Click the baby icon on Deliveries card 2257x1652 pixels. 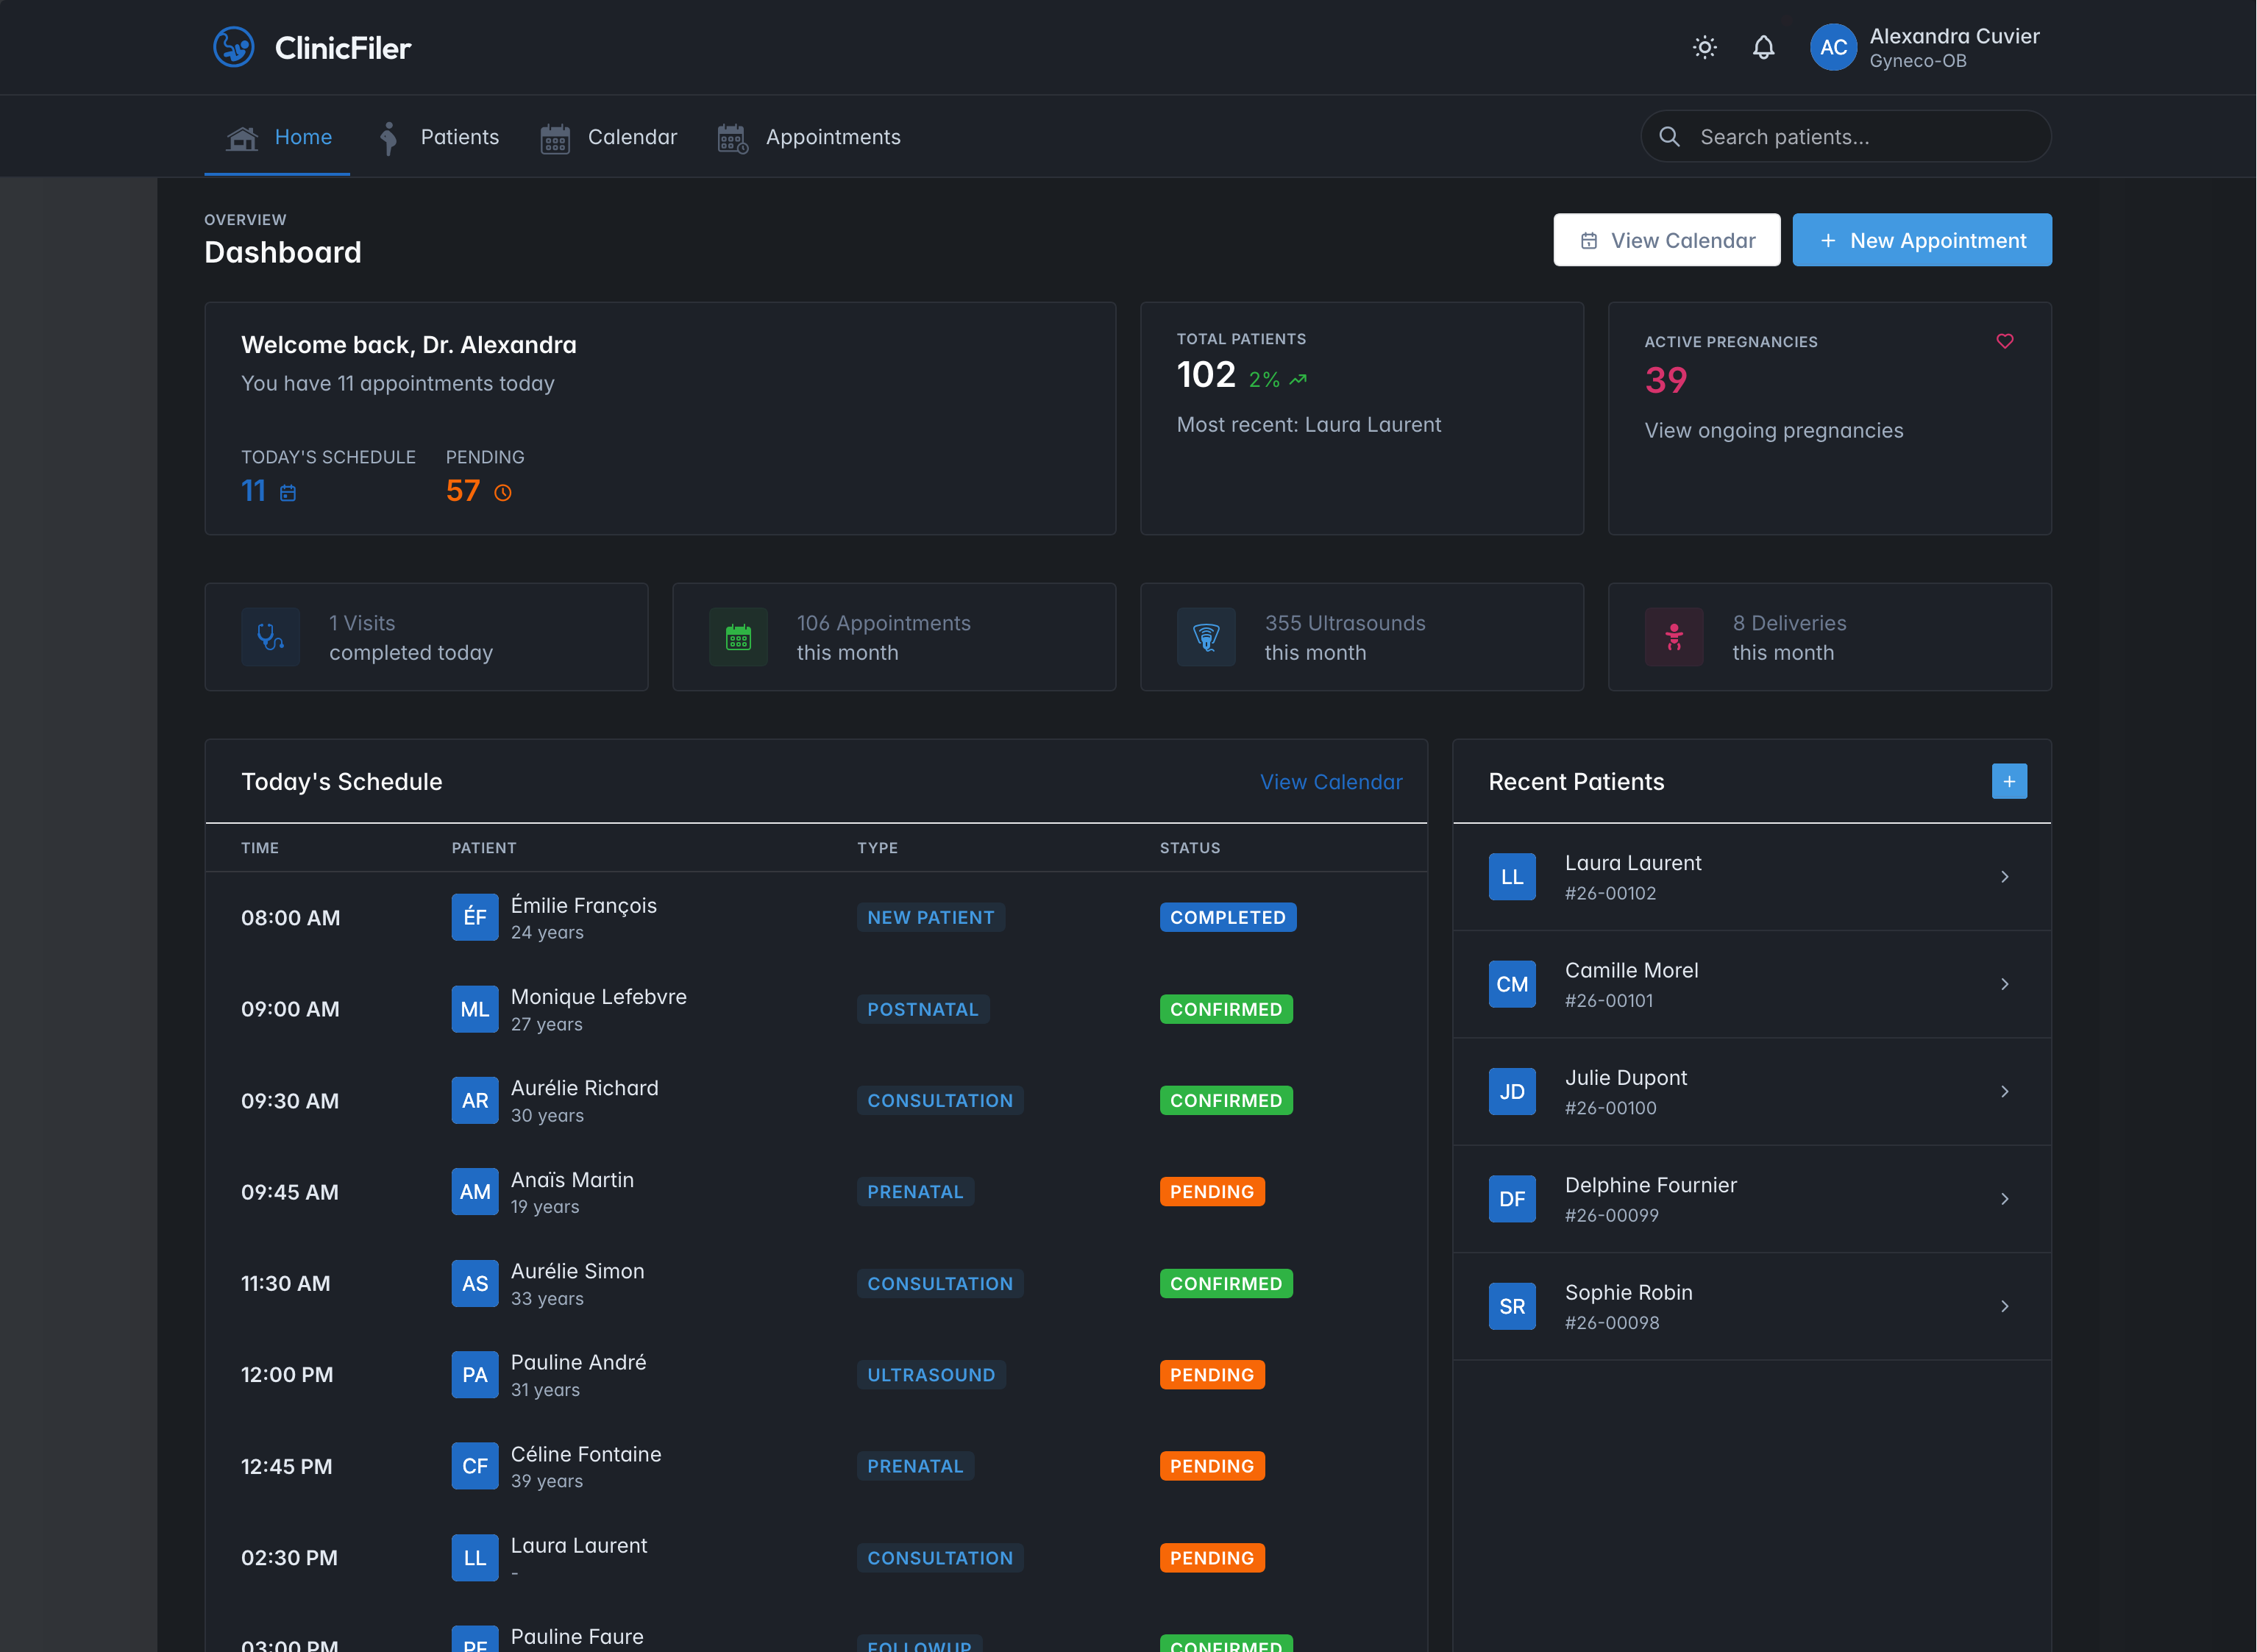1674,637
